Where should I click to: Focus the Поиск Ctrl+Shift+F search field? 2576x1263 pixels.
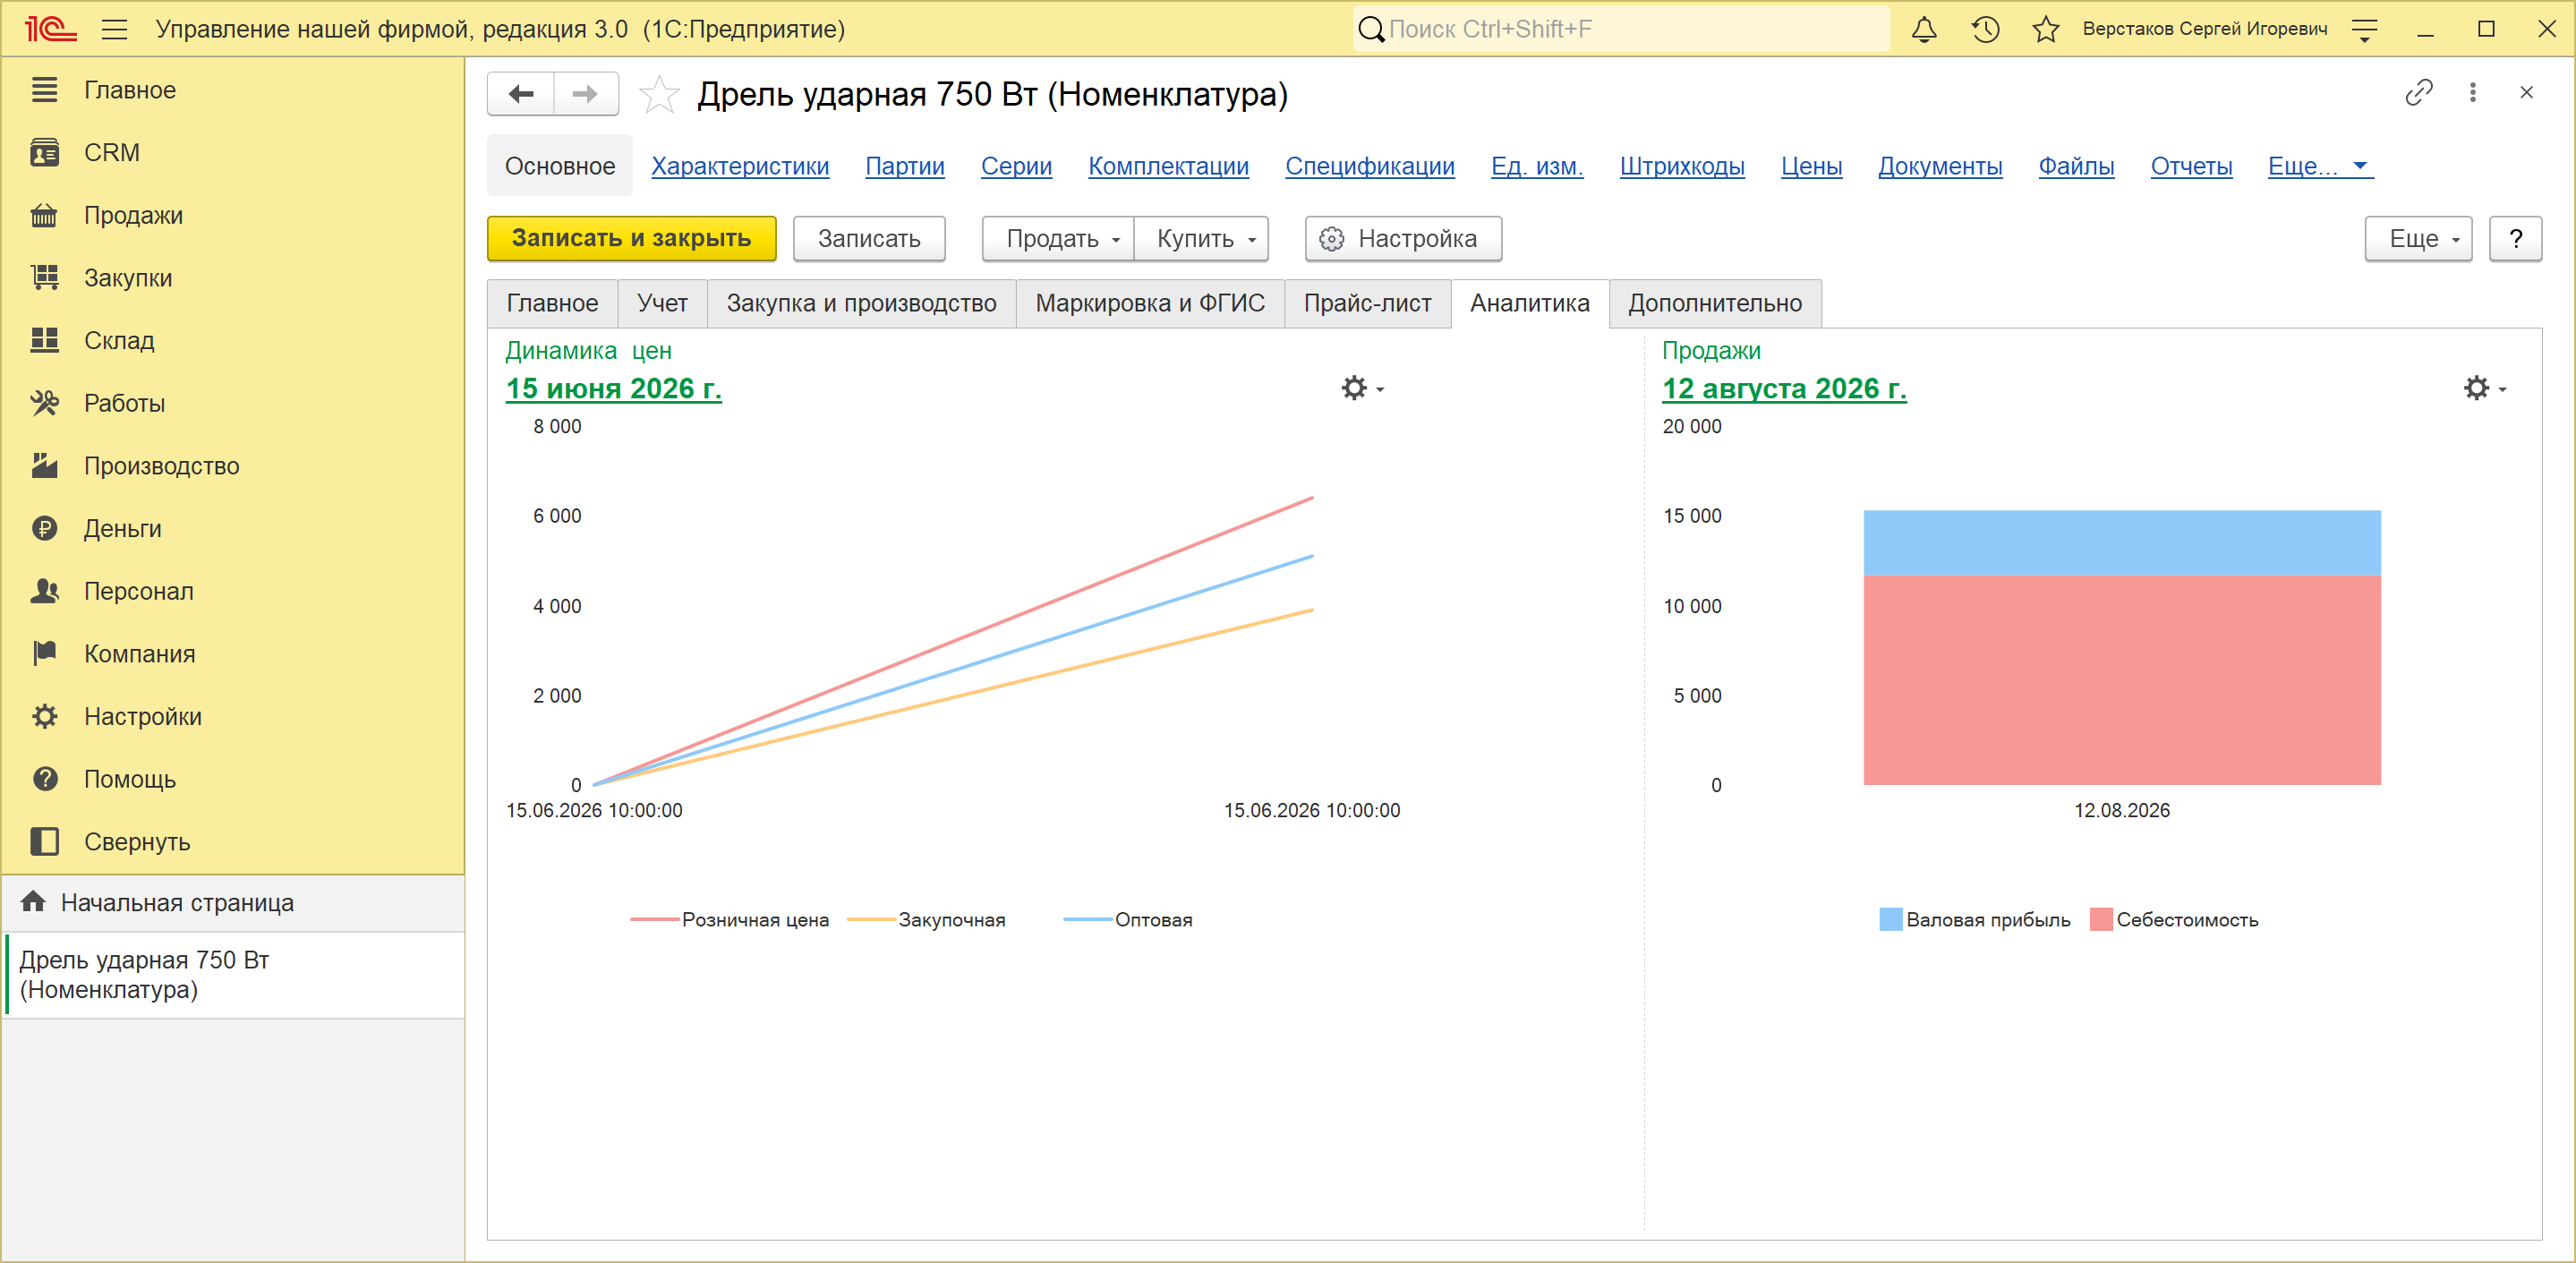click(x=1621, y=29)
